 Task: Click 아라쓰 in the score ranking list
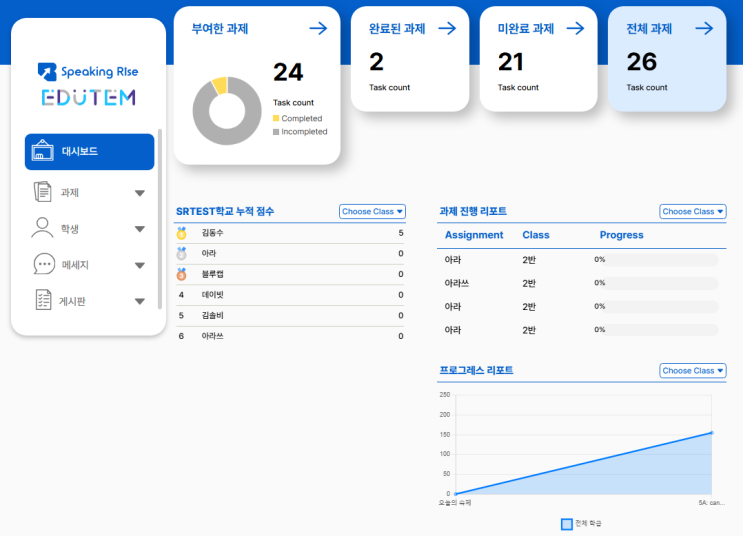pyautogui.click(x=212, y=336)
